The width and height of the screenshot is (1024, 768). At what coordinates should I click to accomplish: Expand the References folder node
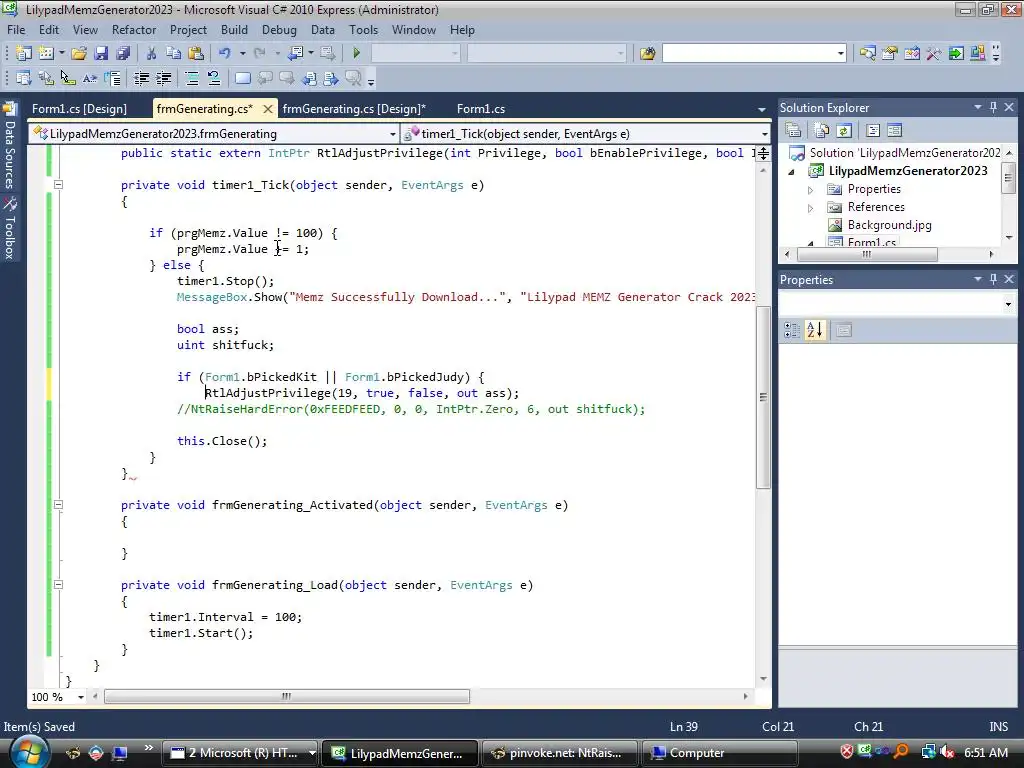tap(810, 208)
